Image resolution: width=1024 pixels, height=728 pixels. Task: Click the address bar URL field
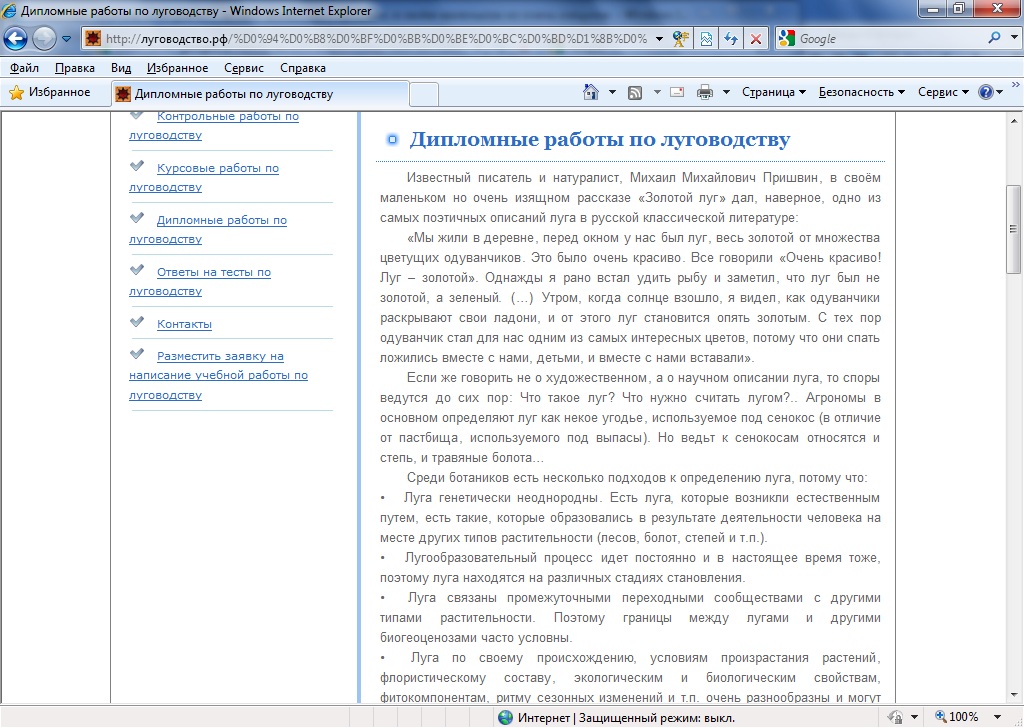coord(376,39)
